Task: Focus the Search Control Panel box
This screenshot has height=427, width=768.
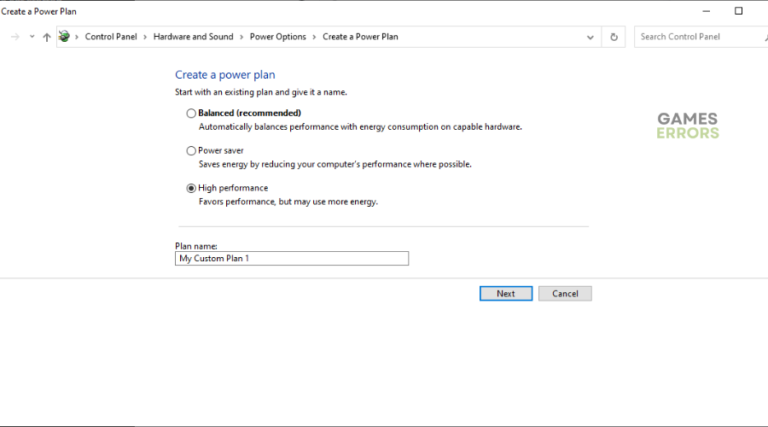Action: pyautogui.click(x=697, y=37)
